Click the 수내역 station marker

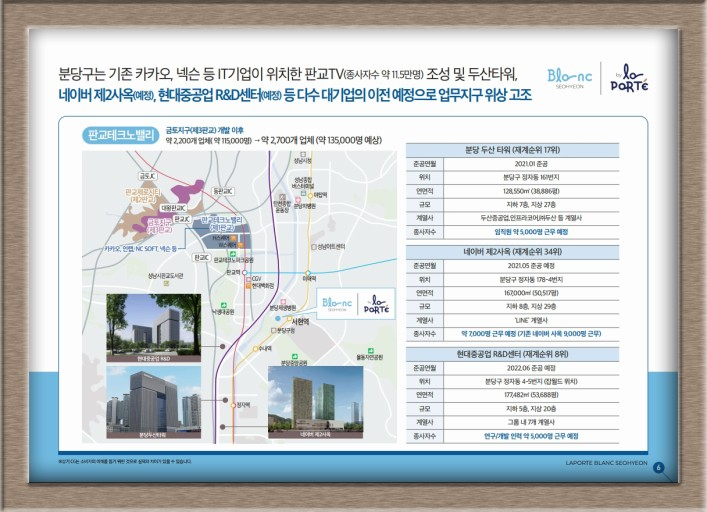pos(255,348)
